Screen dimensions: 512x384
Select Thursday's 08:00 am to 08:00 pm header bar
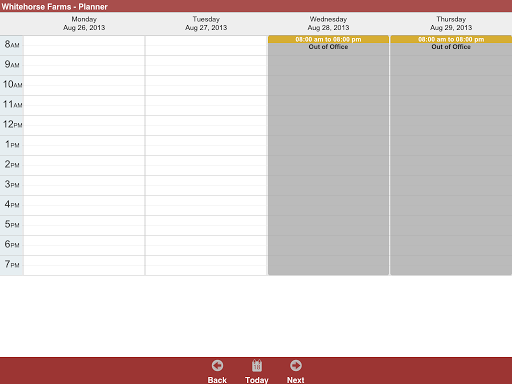point(451,39)
